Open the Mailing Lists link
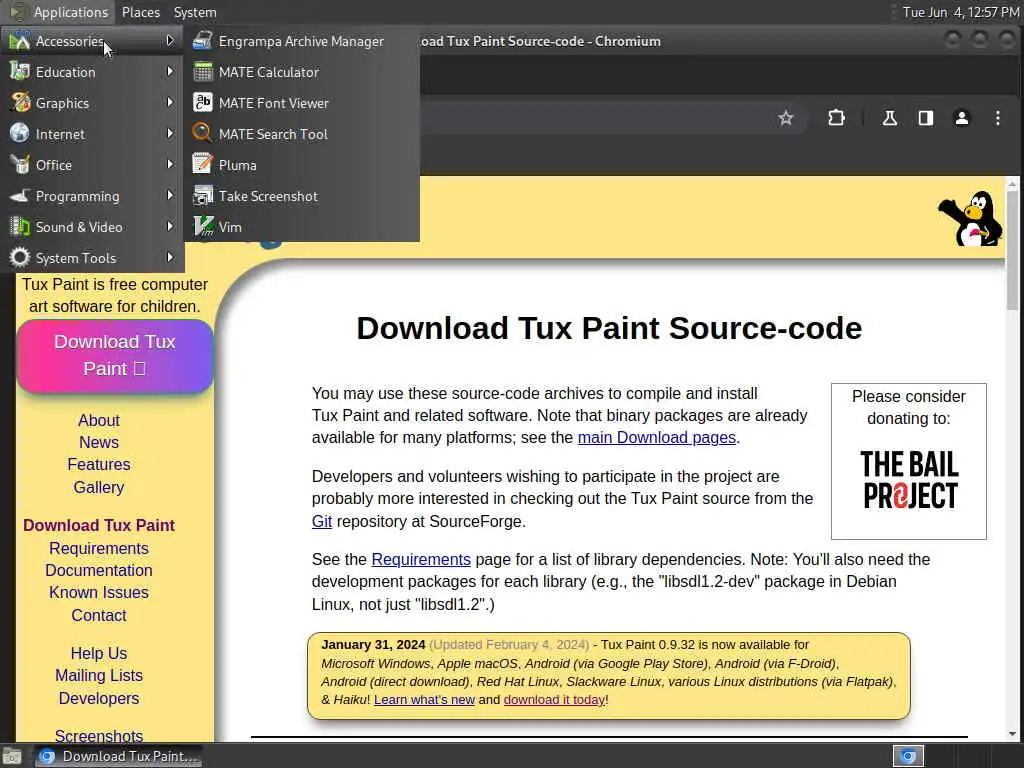The height and width of the screenshot is (768, 1024). click(x=99, y=676)
